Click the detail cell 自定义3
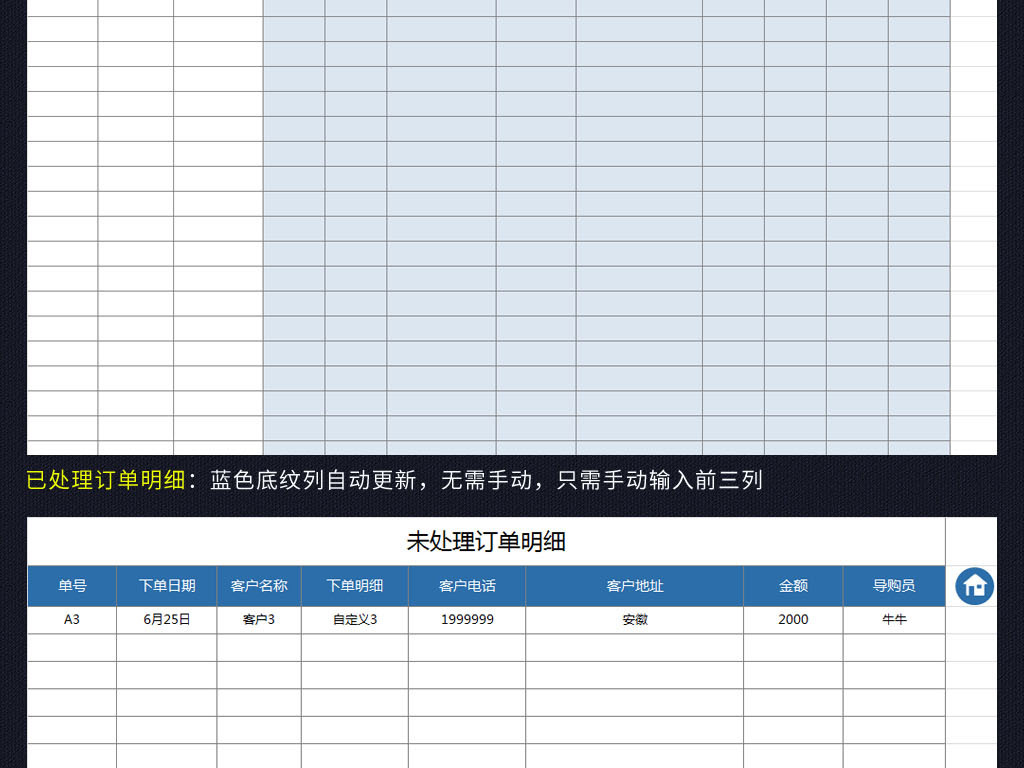Image resolution: width=1024 pixels, height=768 pixels. (355, 620)
